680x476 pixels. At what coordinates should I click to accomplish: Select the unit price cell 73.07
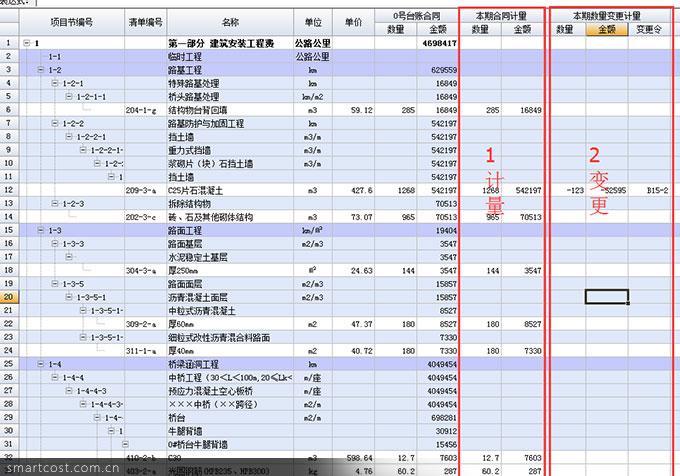tap(353, 217)
